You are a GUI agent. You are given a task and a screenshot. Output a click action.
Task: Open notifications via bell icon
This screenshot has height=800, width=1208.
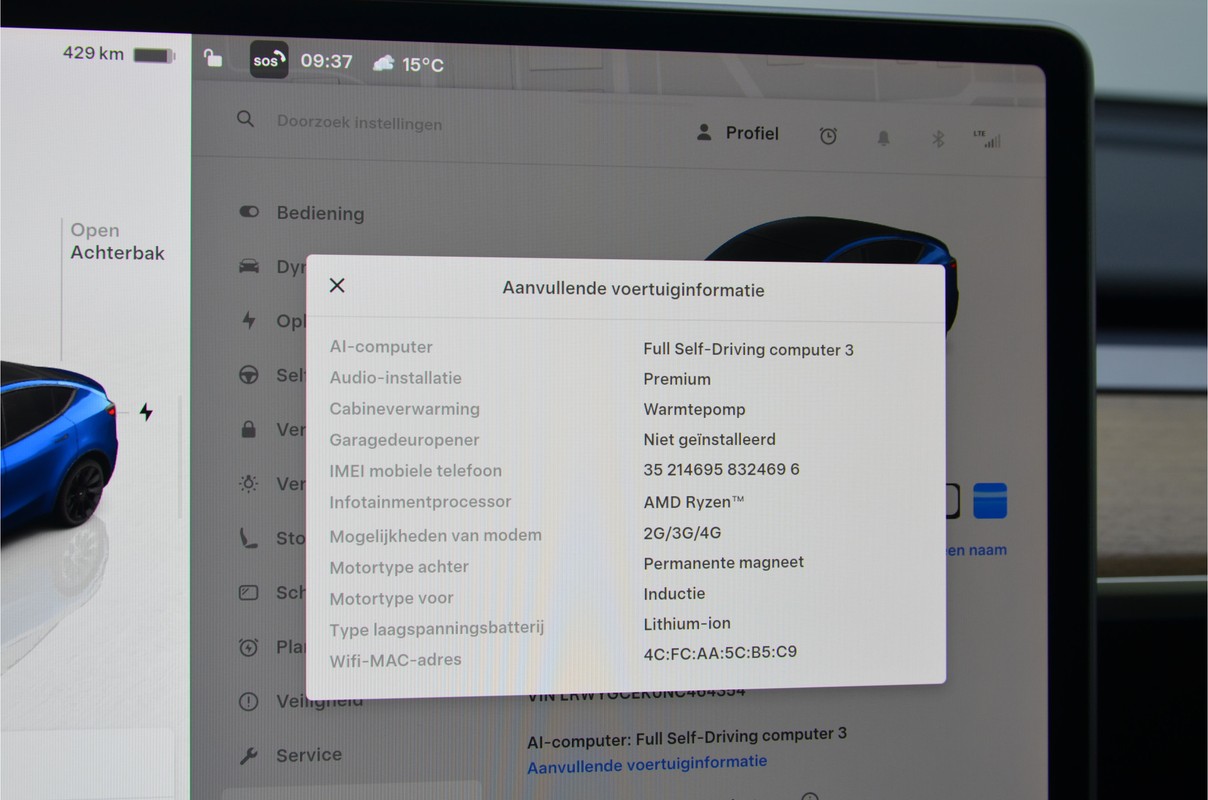[x=883, y=139]
